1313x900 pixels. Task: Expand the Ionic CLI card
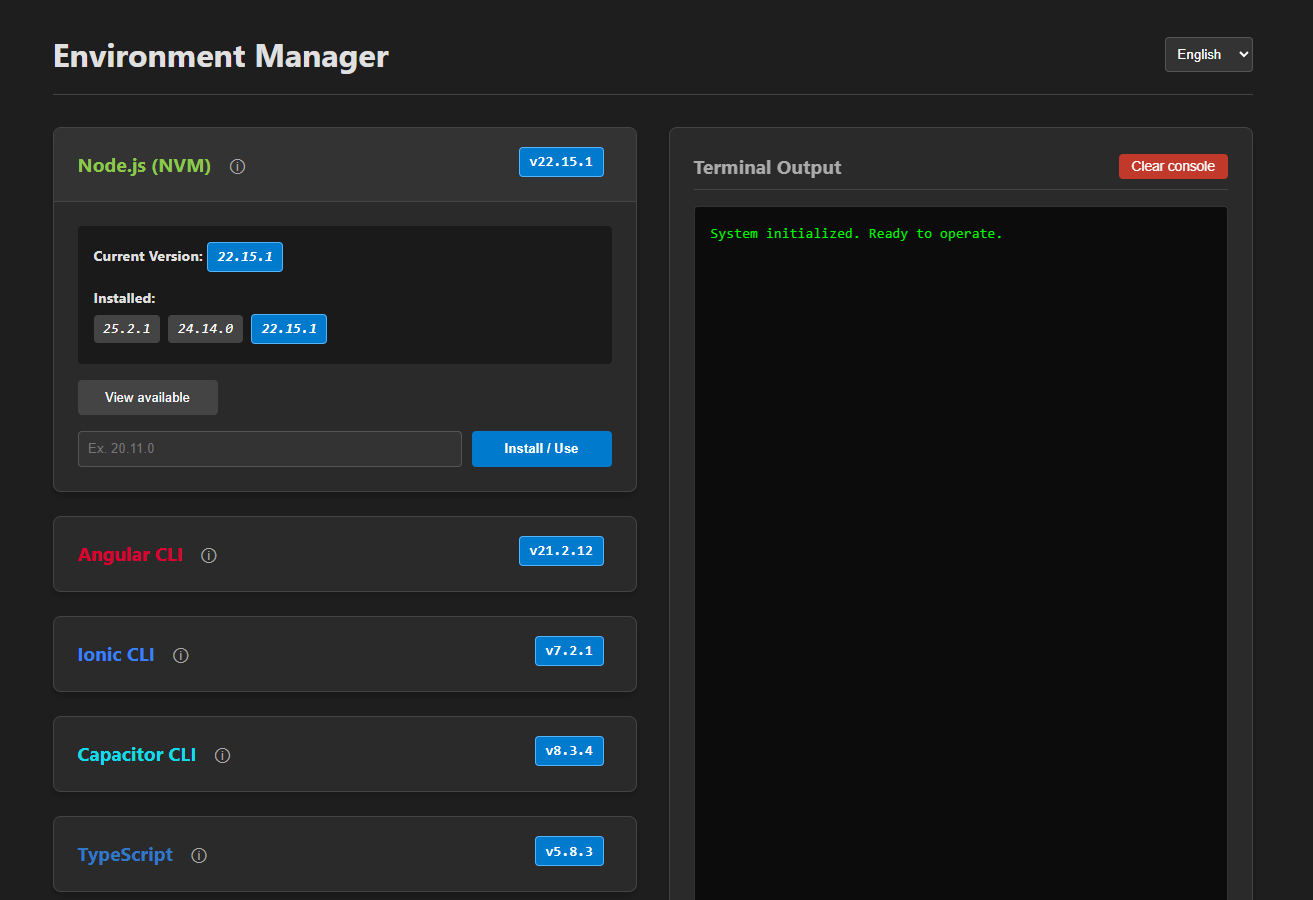pos(345,654)
